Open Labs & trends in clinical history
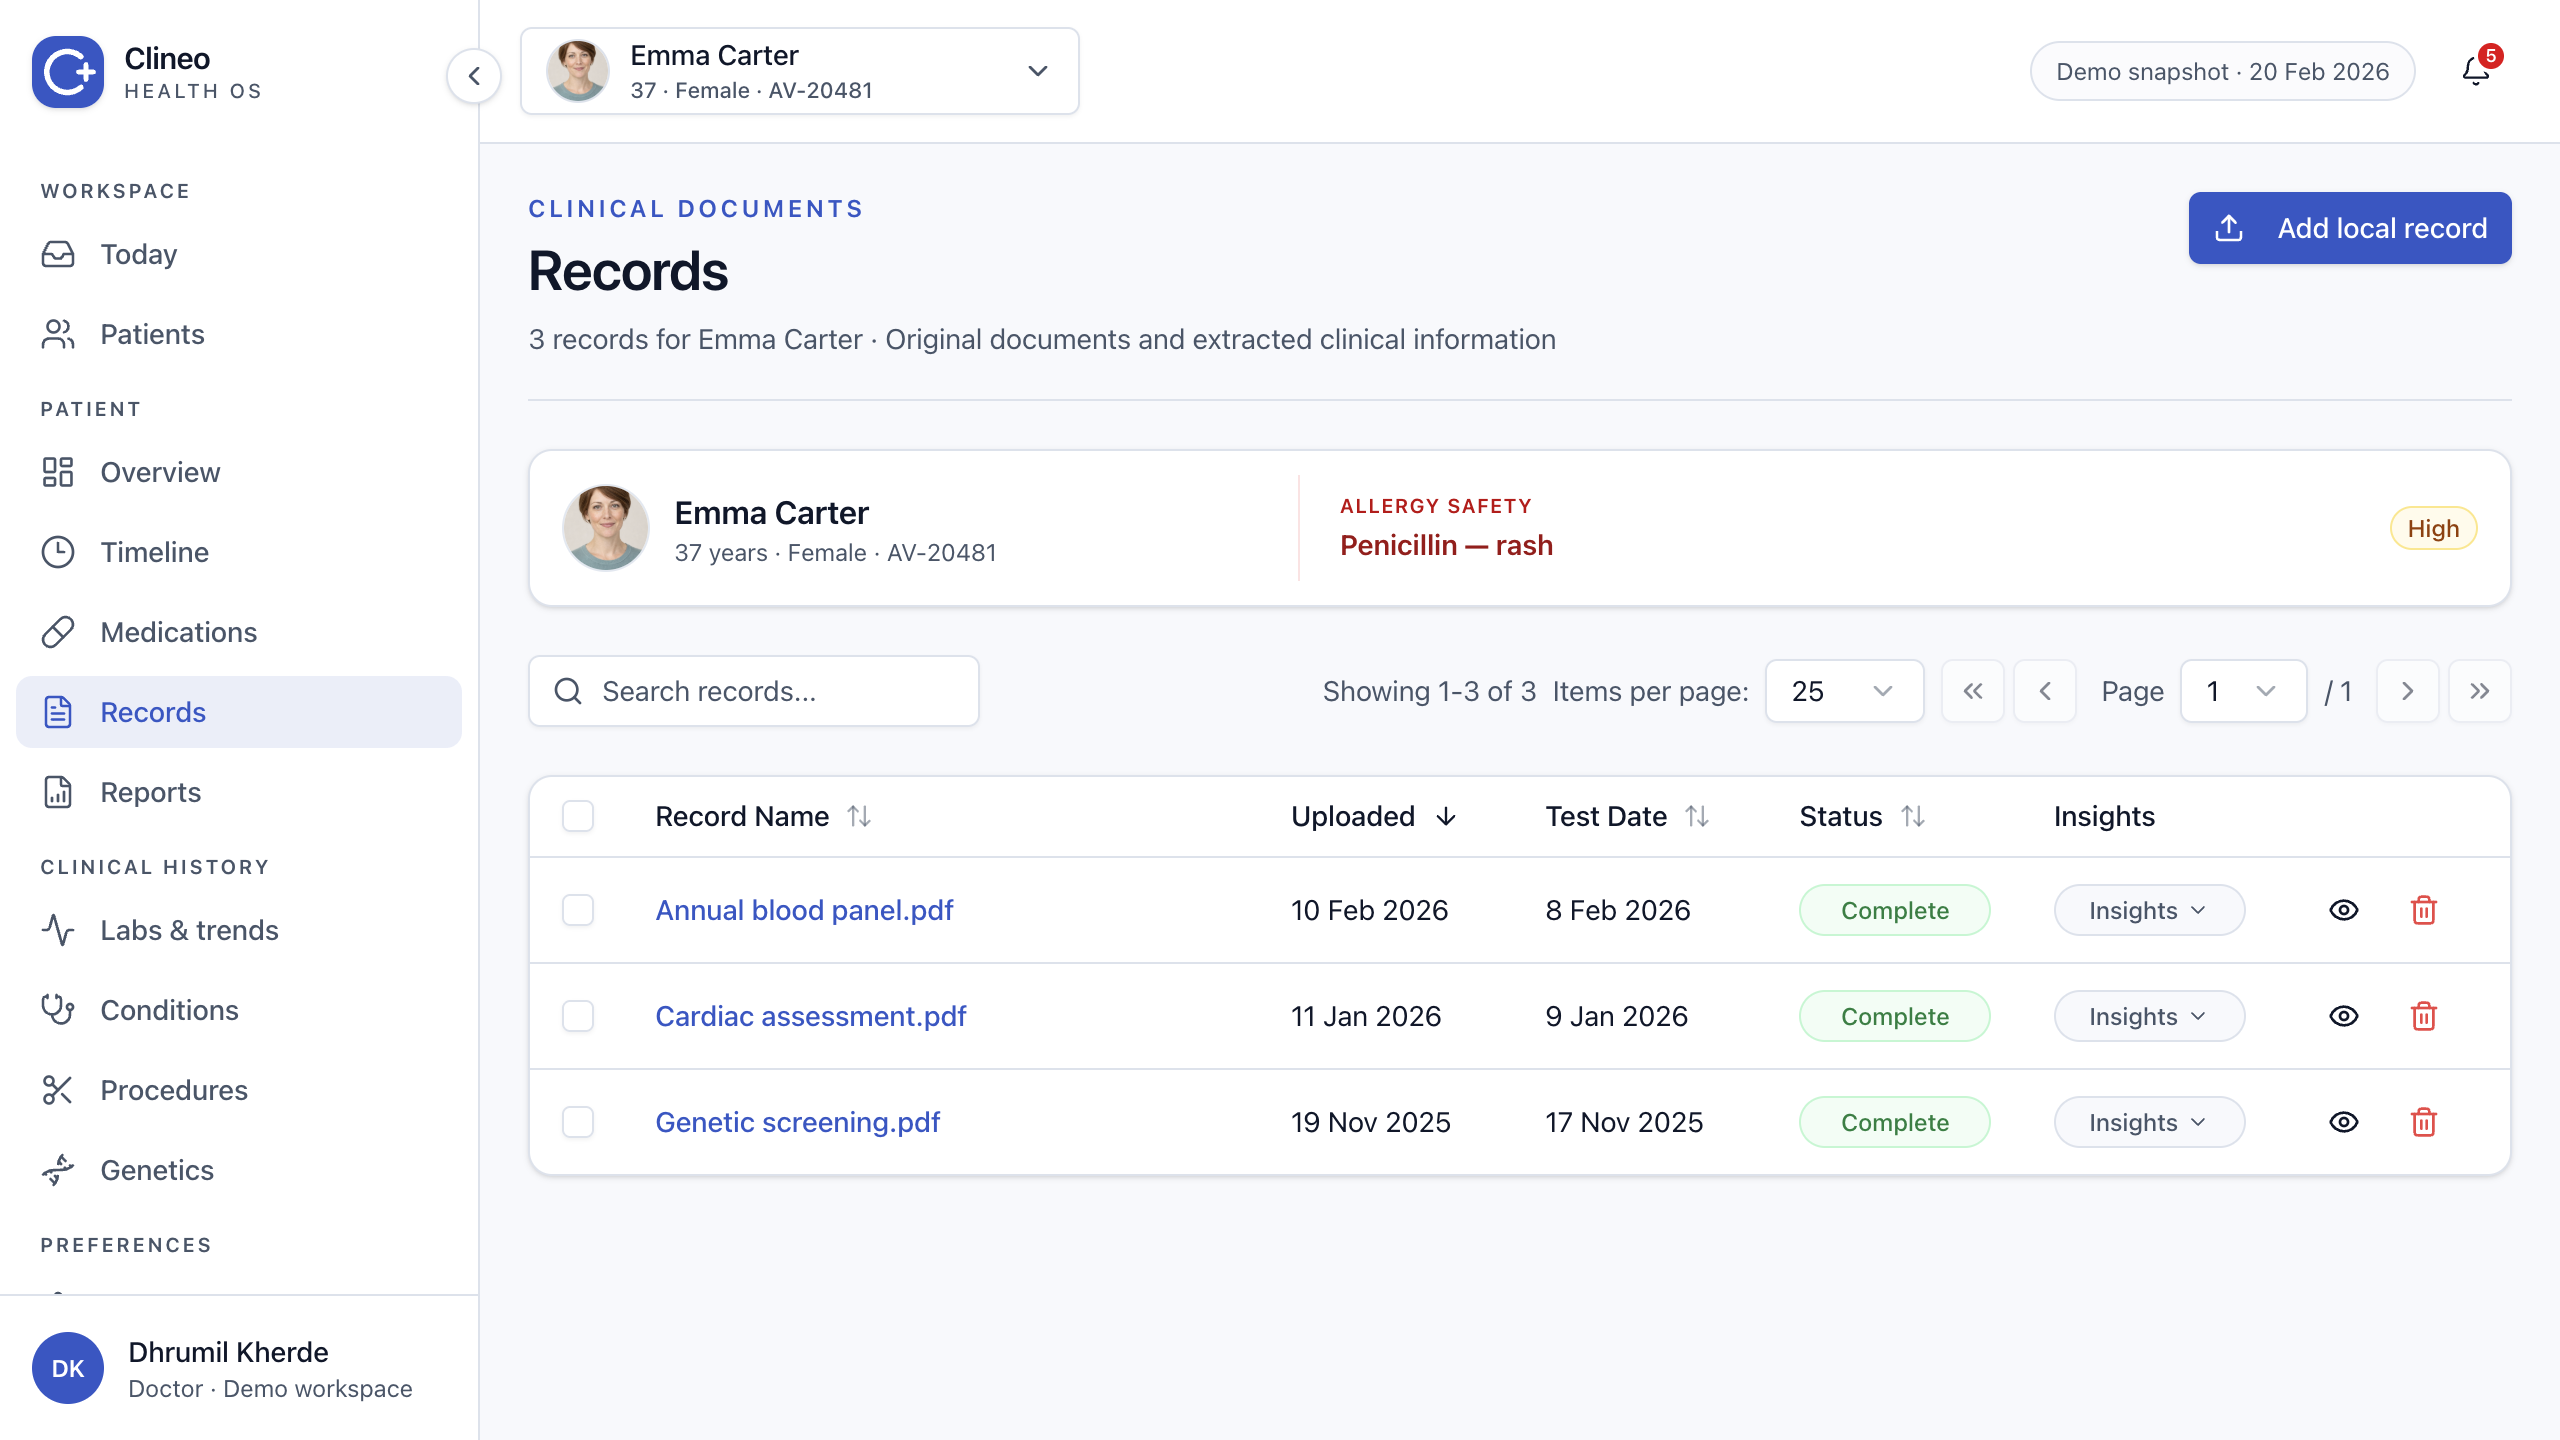This screenshot has height=1440, width=2560. point(239,930)
